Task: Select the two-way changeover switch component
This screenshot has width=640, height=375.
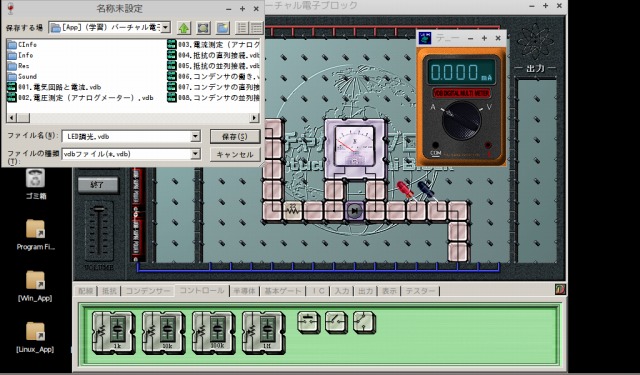Action: [x=364, y=322]
